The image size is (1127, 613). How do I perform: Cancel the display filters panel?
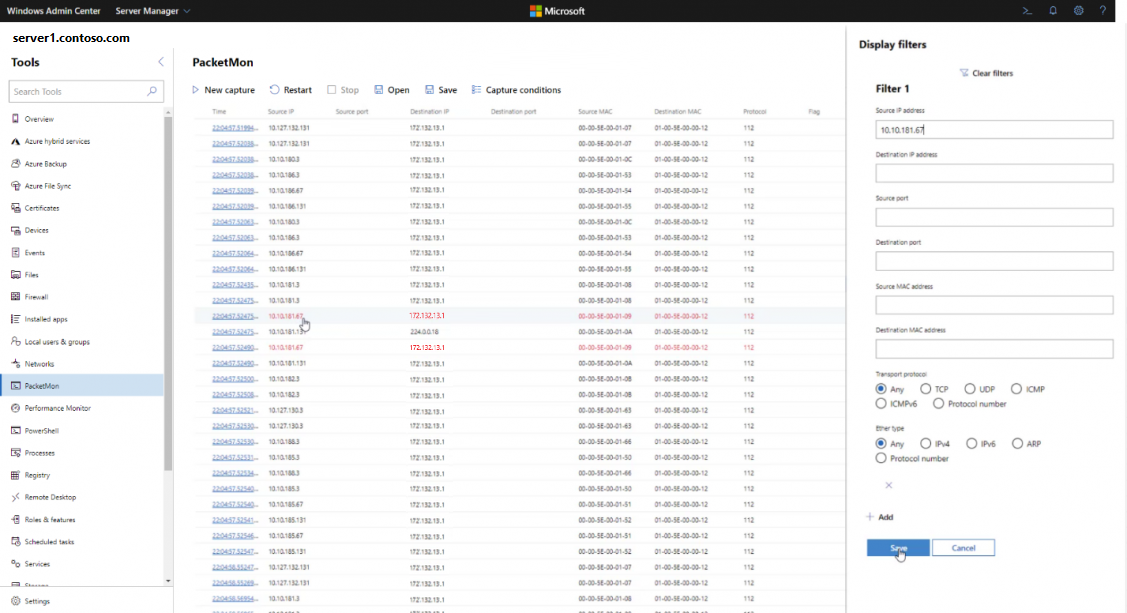coord(963,548)
